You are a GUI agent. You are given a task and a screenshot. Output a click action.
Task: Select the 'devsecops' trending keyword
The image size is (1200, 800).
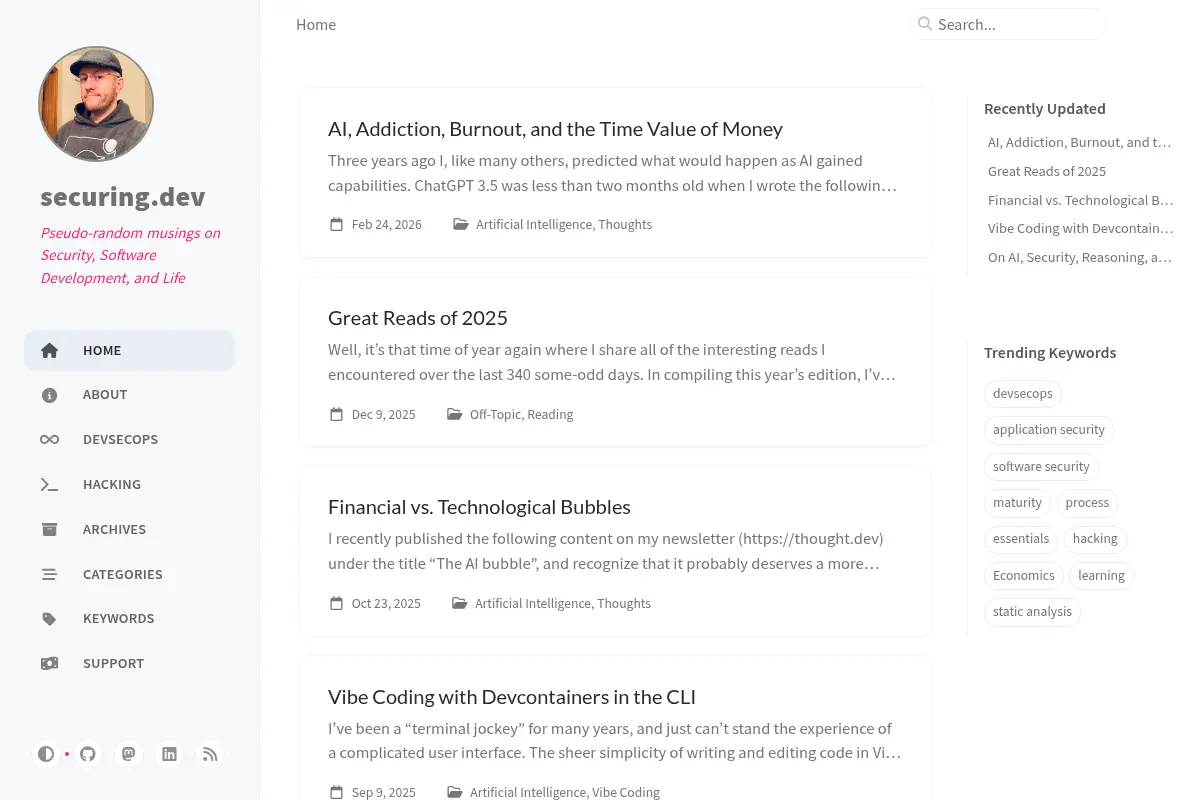click(x=1023, y=393)
